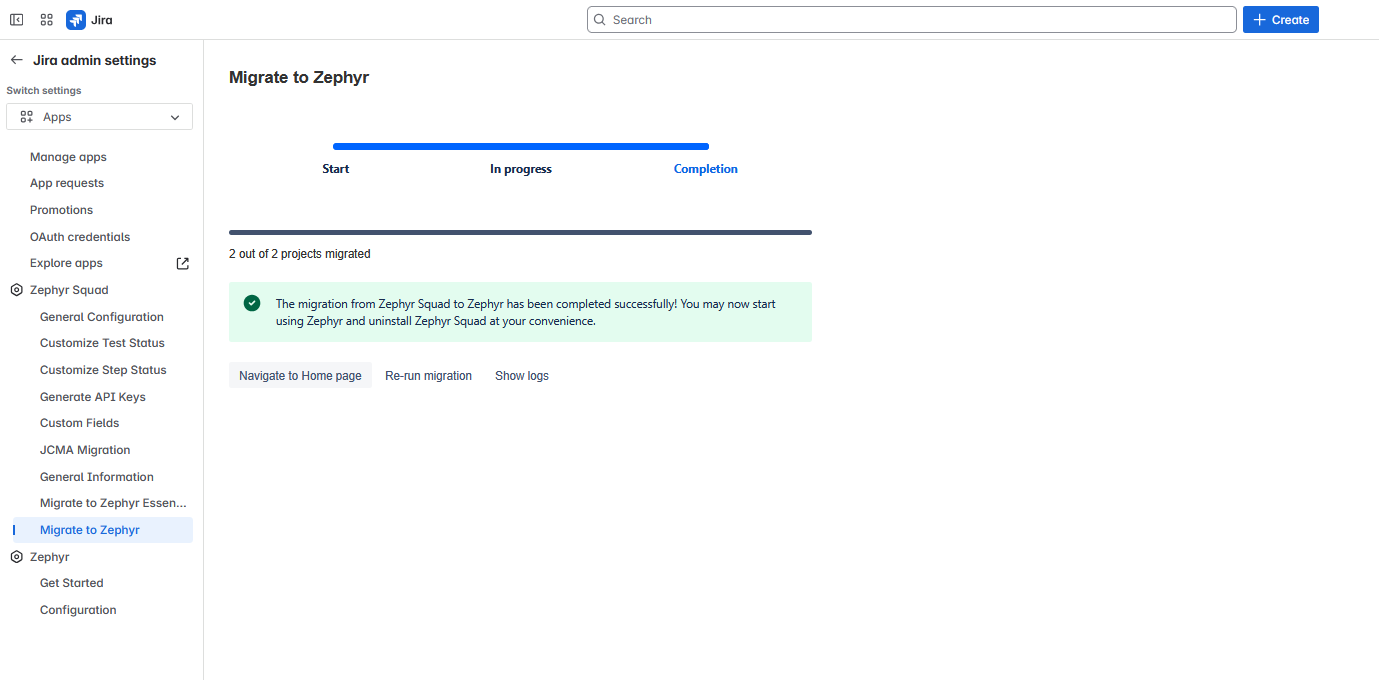Select Manage apps in the sidebar

click(68, 156)
